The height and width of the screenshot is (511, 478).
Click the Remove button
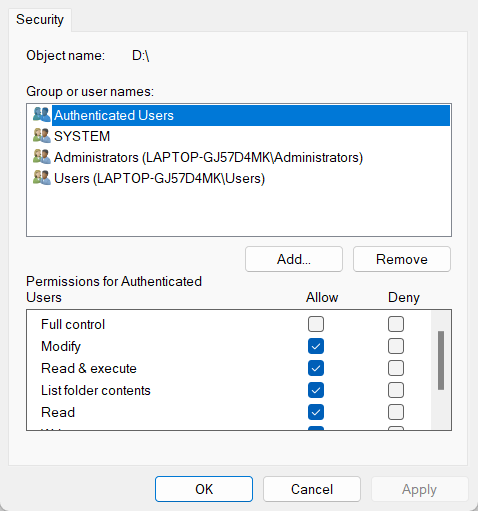(x=402, y=259)
